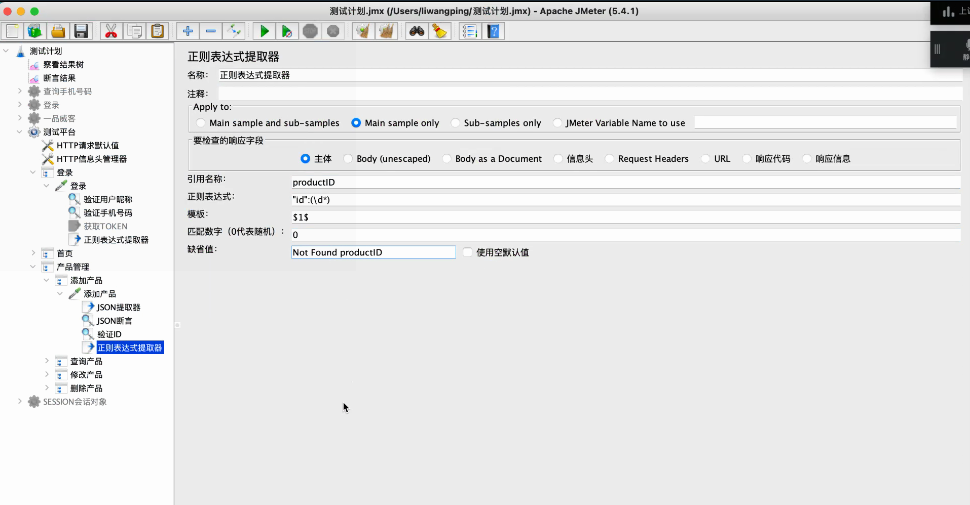Collapse the 产品管理 controller node

click(33, 267)
